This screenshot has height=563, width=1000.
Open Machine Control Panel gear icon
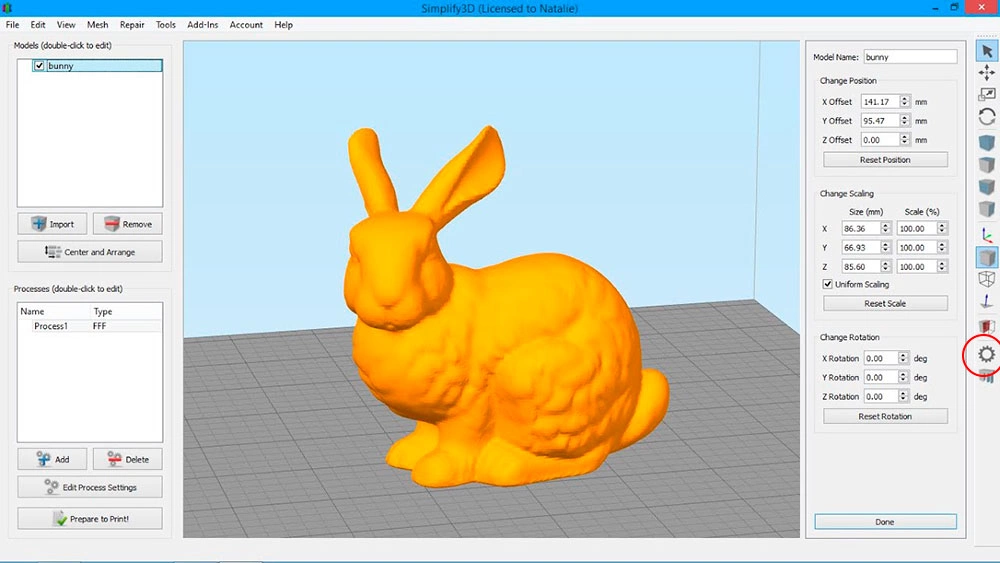(987, 354)
